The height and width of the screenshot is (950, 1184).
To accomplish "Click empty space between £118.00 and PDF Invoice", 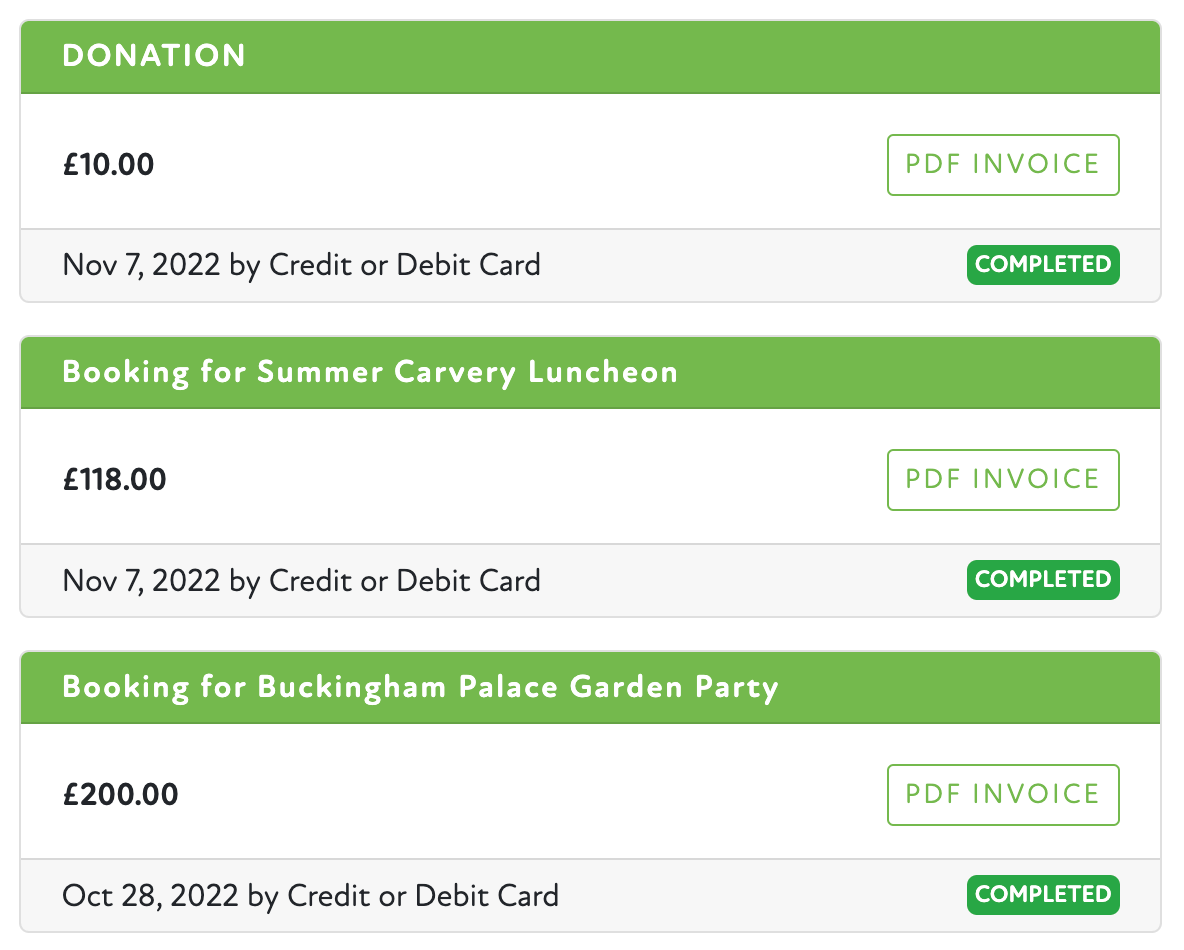I will tap(520, 480).
